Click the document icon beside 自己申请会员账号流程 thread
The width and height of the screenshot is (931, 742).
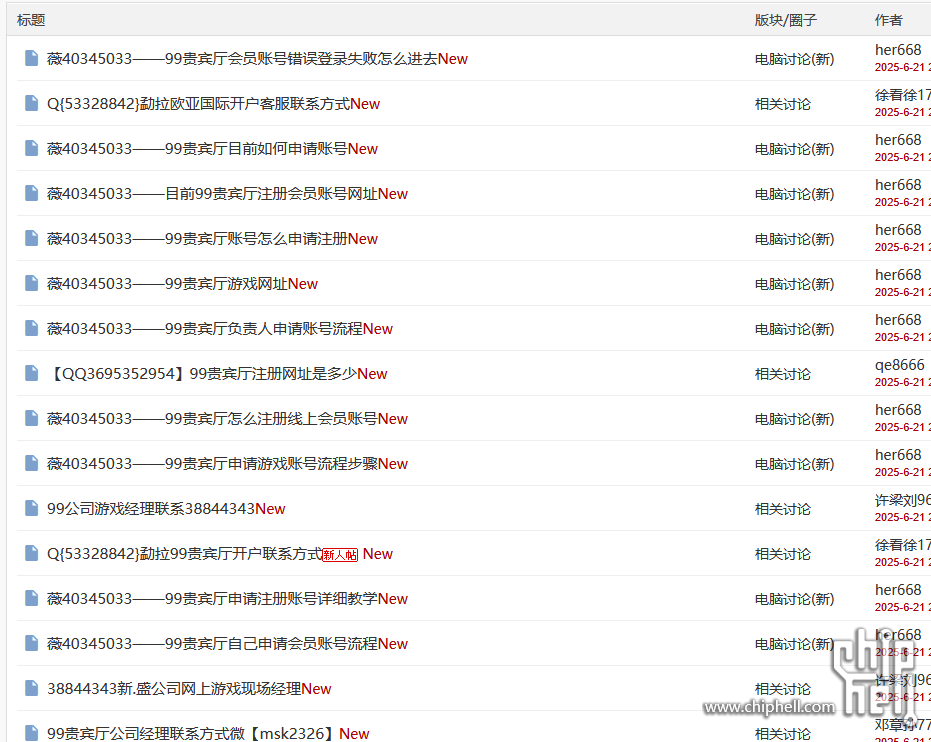coord(31,643)
